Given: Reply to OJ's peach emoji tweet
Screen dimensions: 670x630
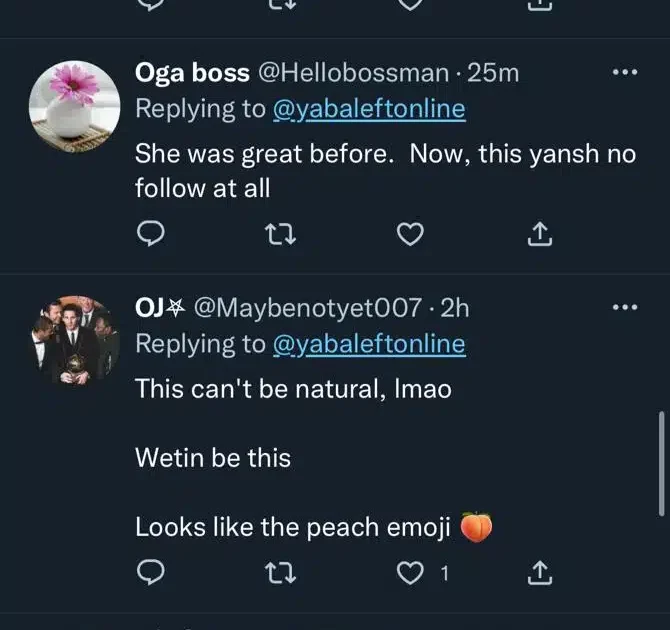Looking at the screenshot, I should 149,572.
